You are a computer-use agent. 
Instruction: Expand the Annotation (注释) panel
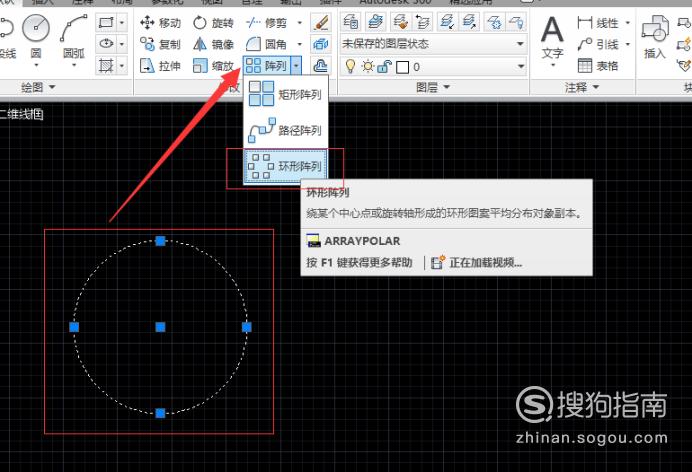tap(583, 87)
